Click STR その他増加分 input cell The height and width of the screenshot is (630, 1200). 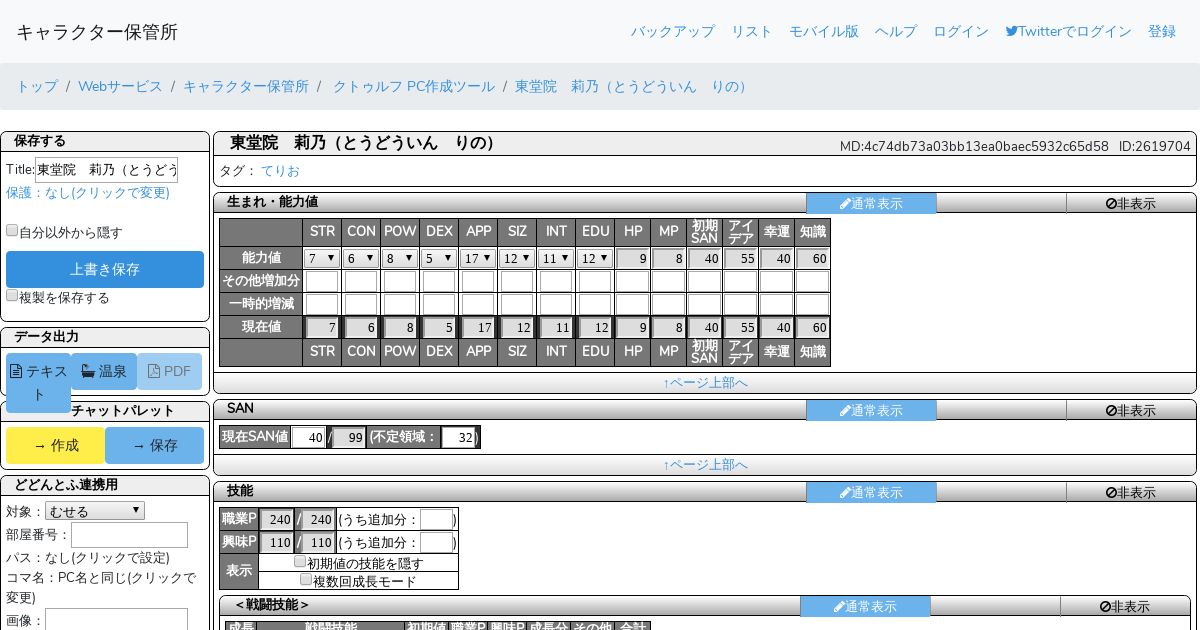click(322, 281)
